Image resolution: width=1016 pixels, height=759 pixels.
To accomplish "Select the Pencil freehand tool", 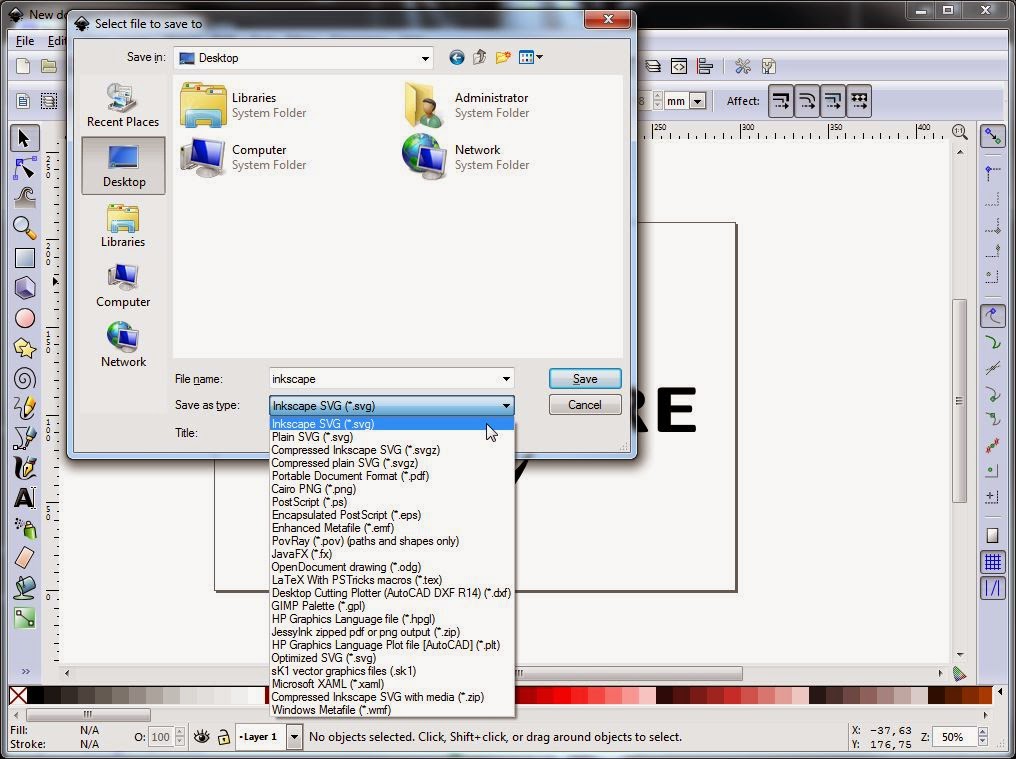I will 25,408.
